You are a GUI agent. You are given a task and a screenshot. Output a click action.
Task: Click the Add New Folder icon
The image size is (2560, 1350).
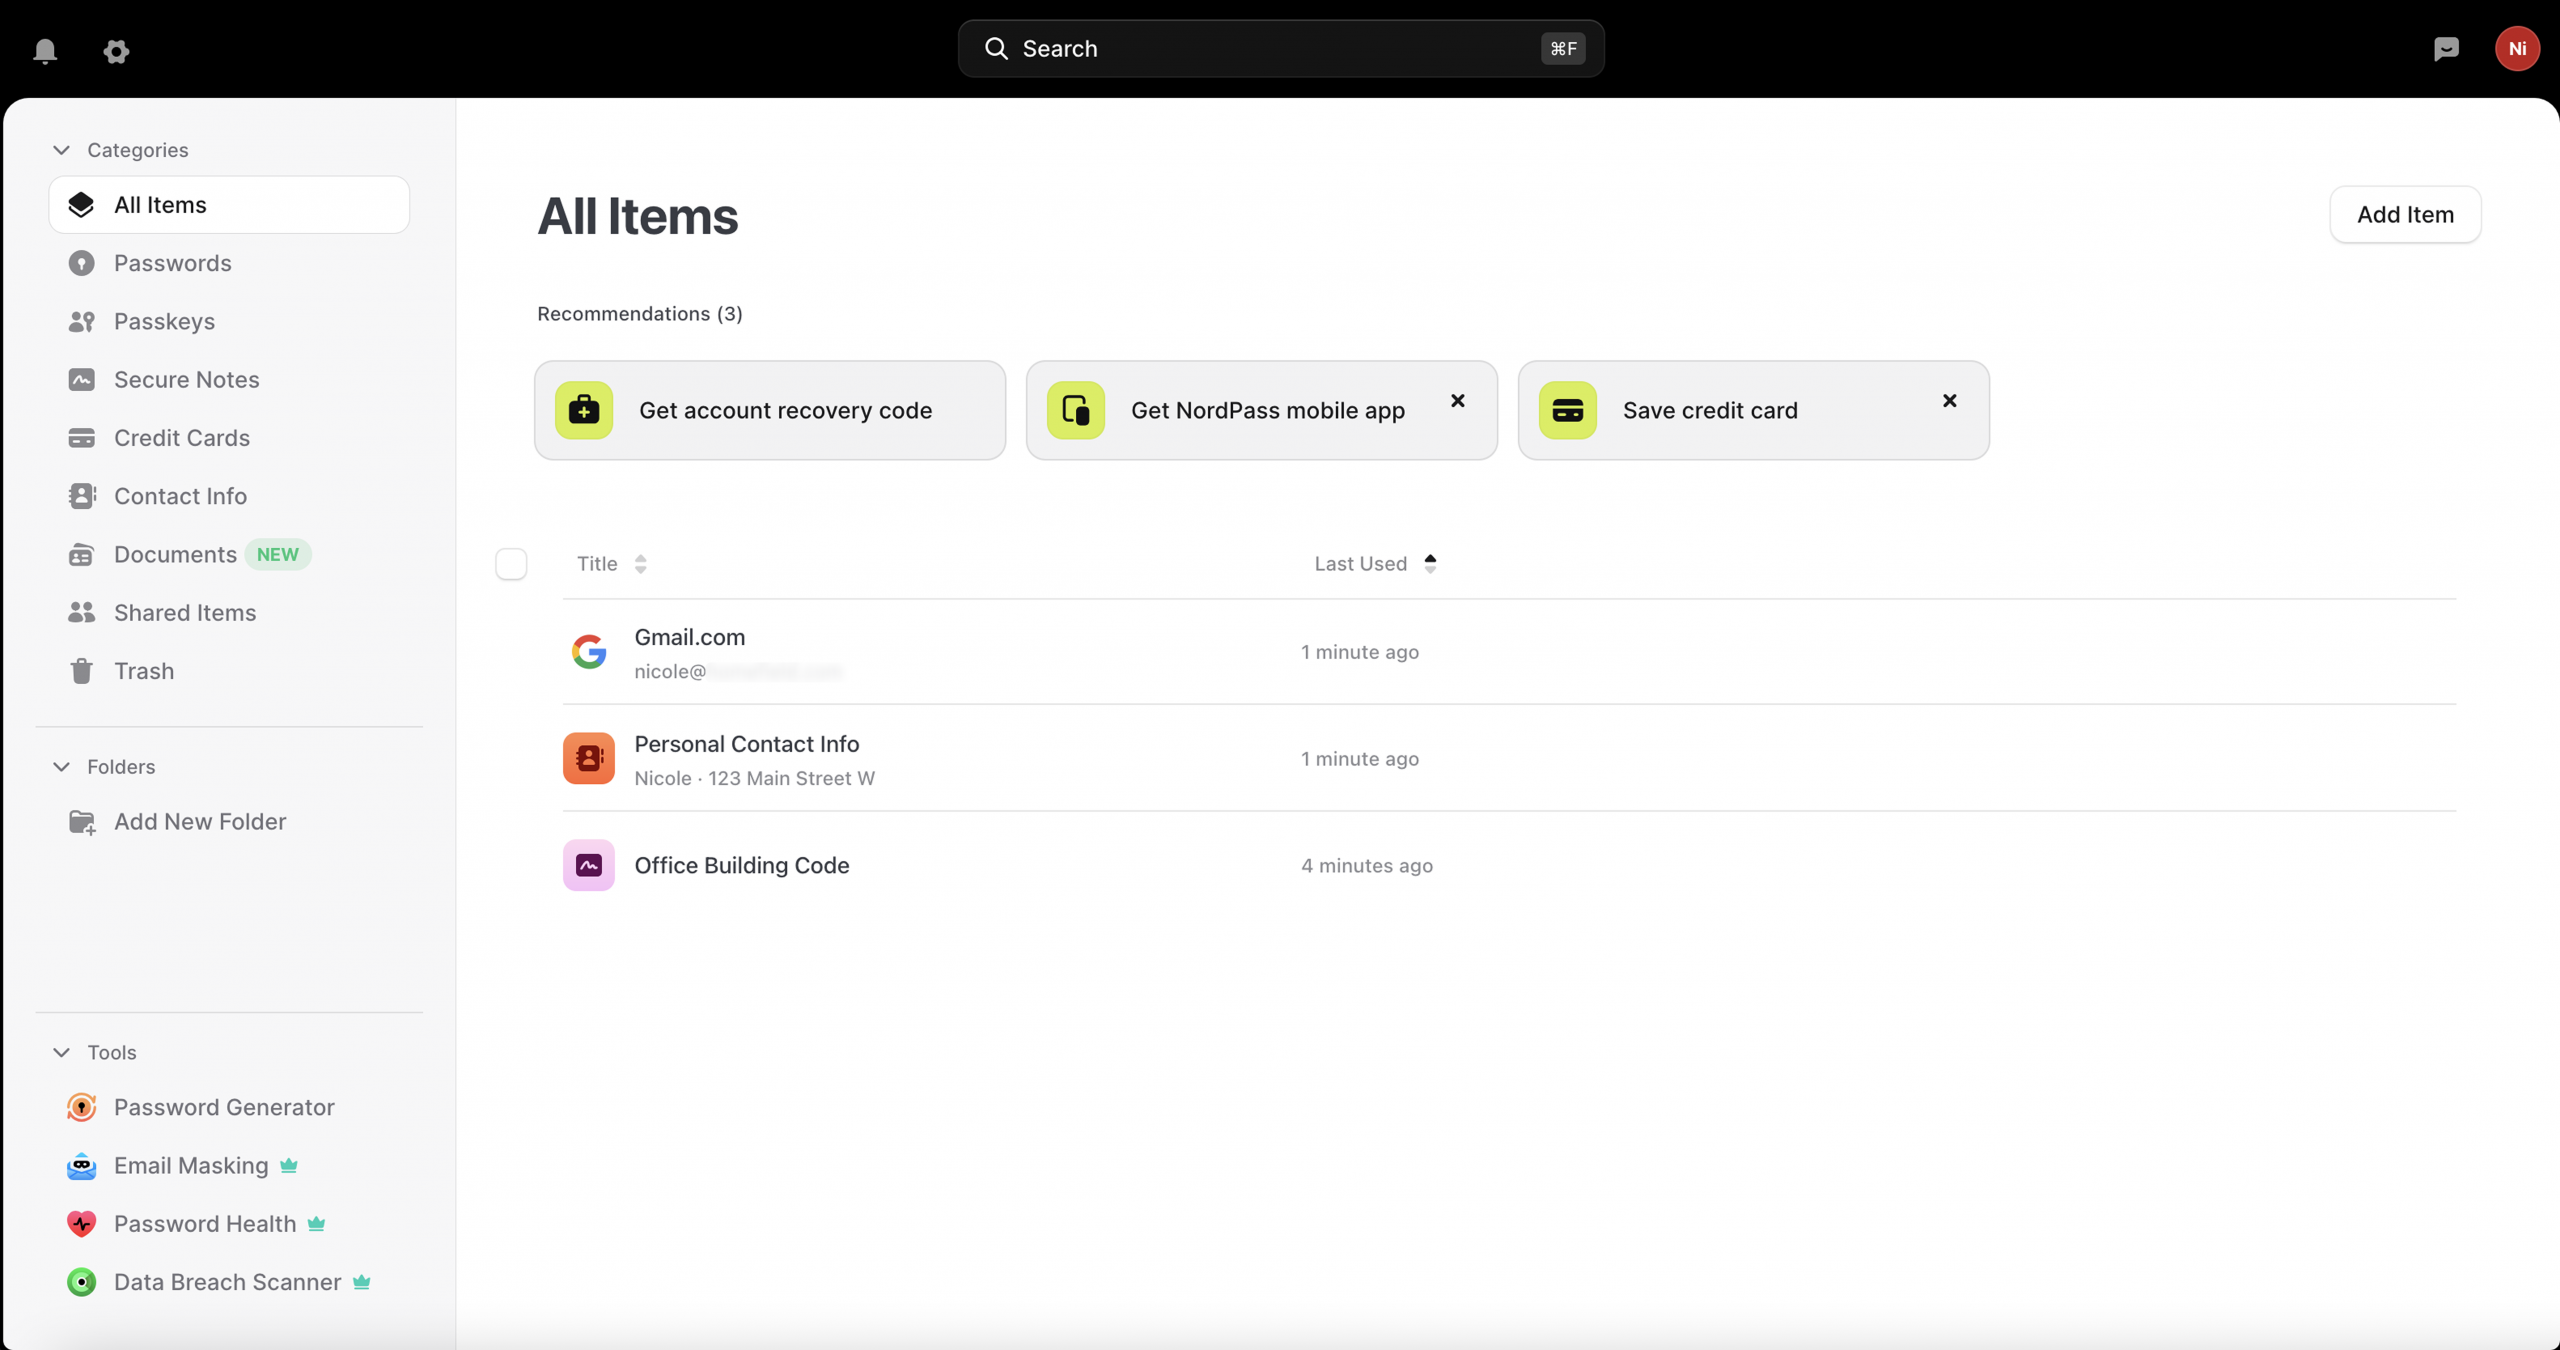(x=82, y=821)
